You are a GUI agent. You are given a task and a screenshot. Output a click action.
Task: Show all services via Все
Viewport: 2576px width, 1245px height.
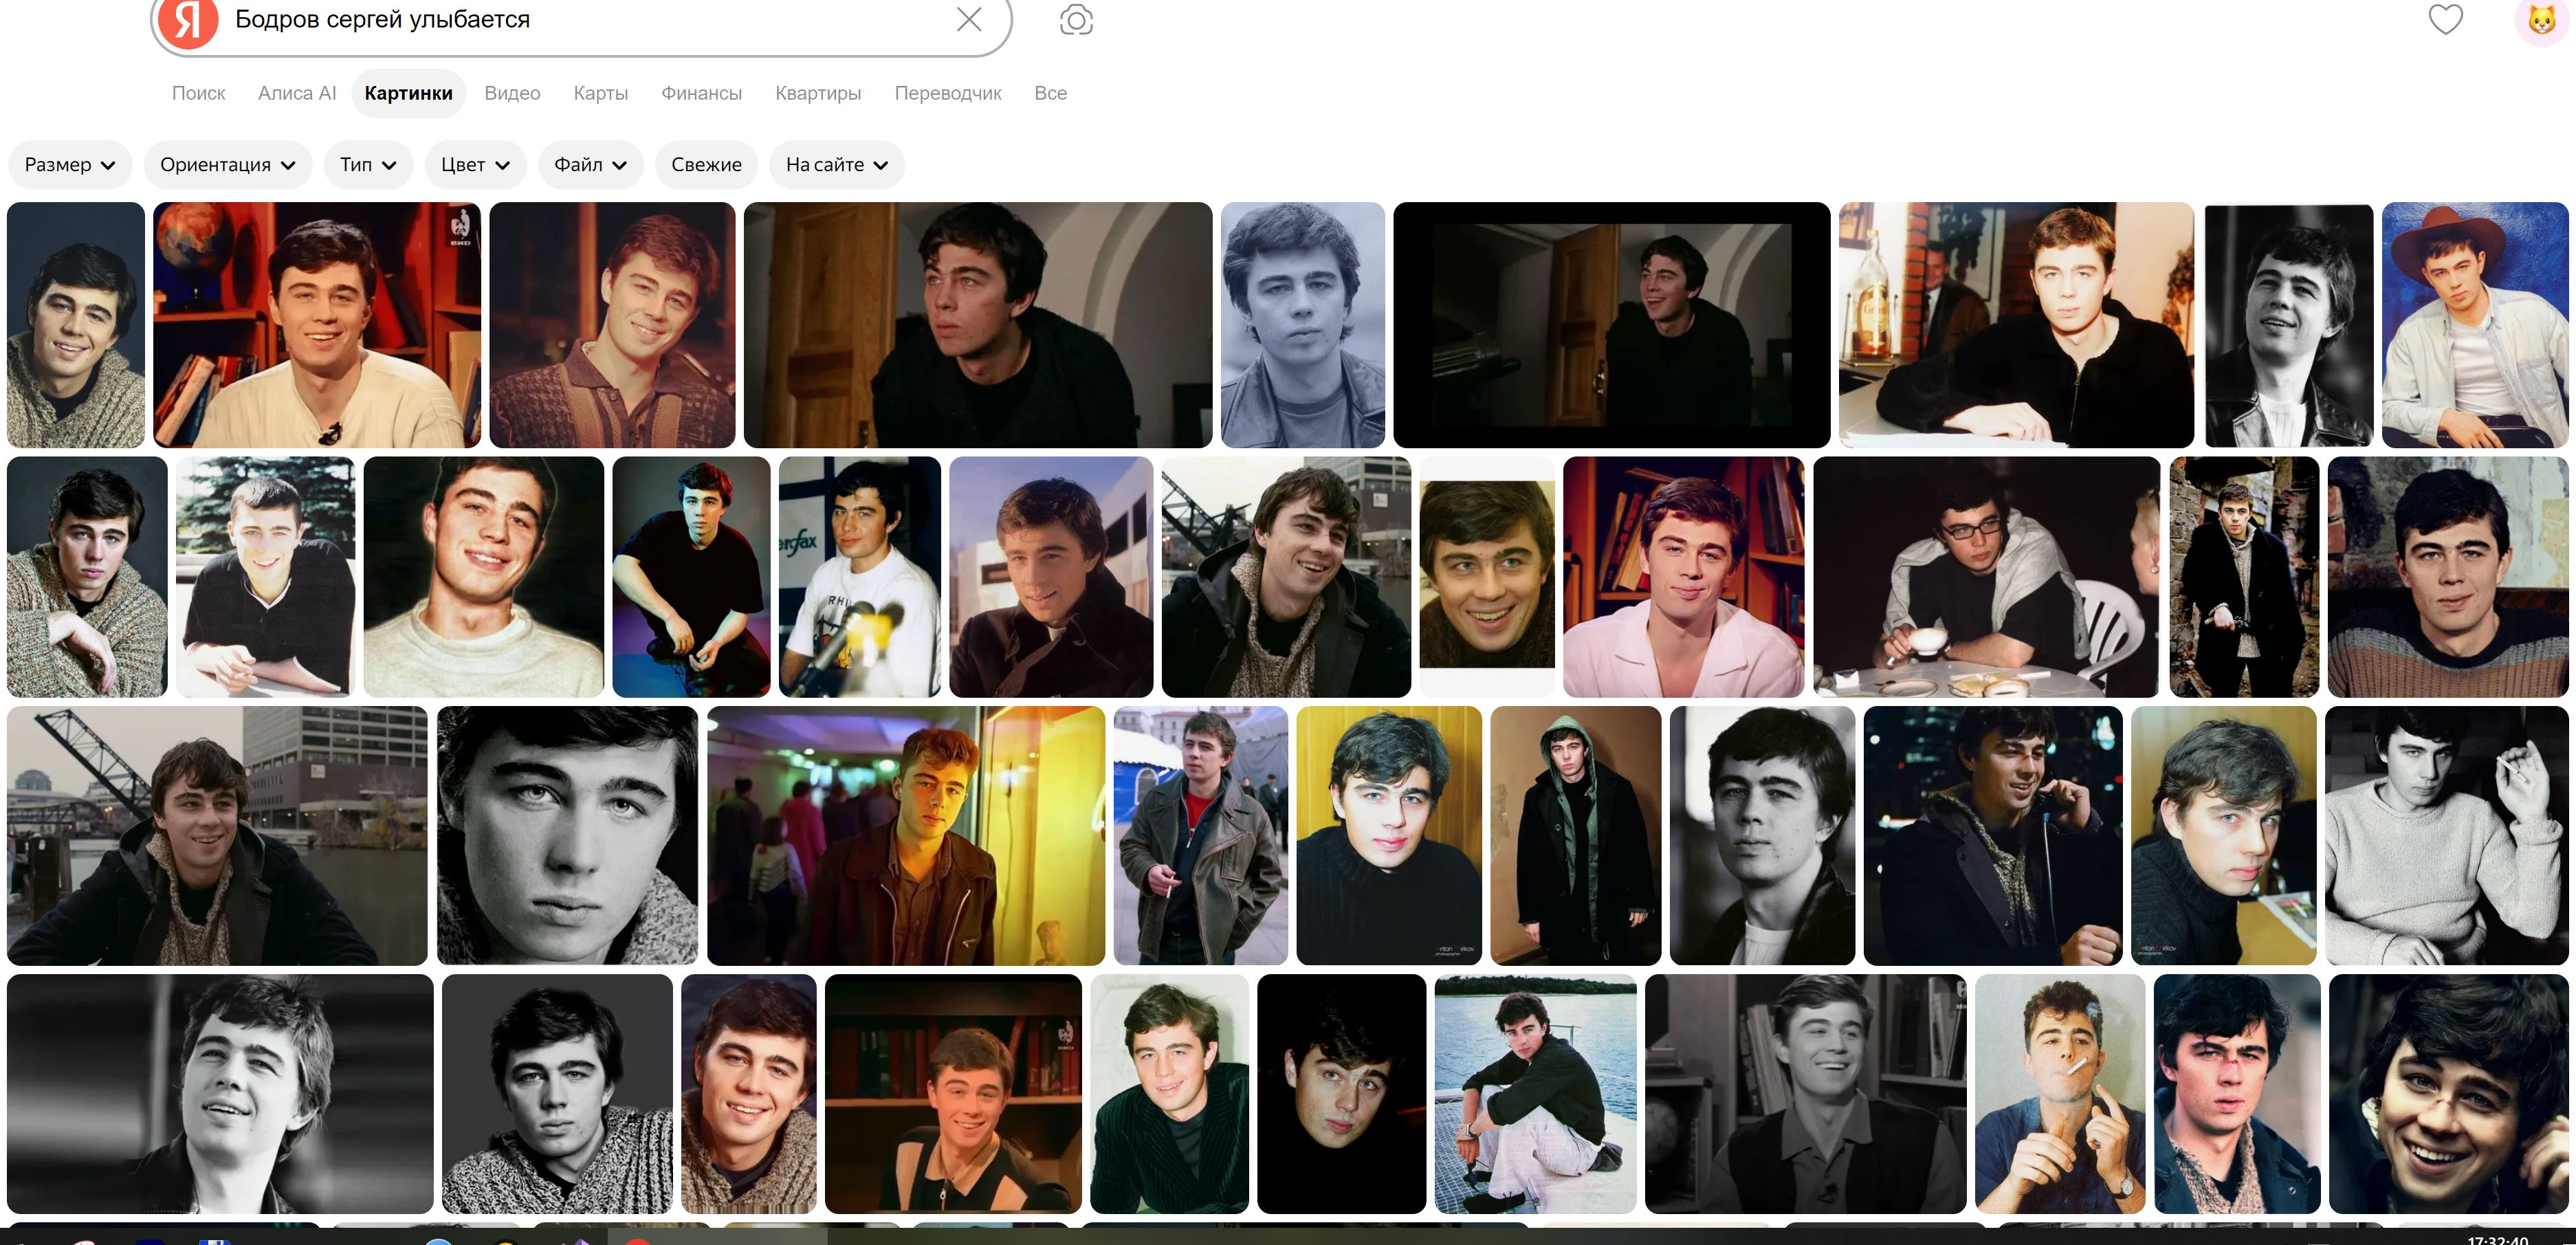coord(1050,93)
